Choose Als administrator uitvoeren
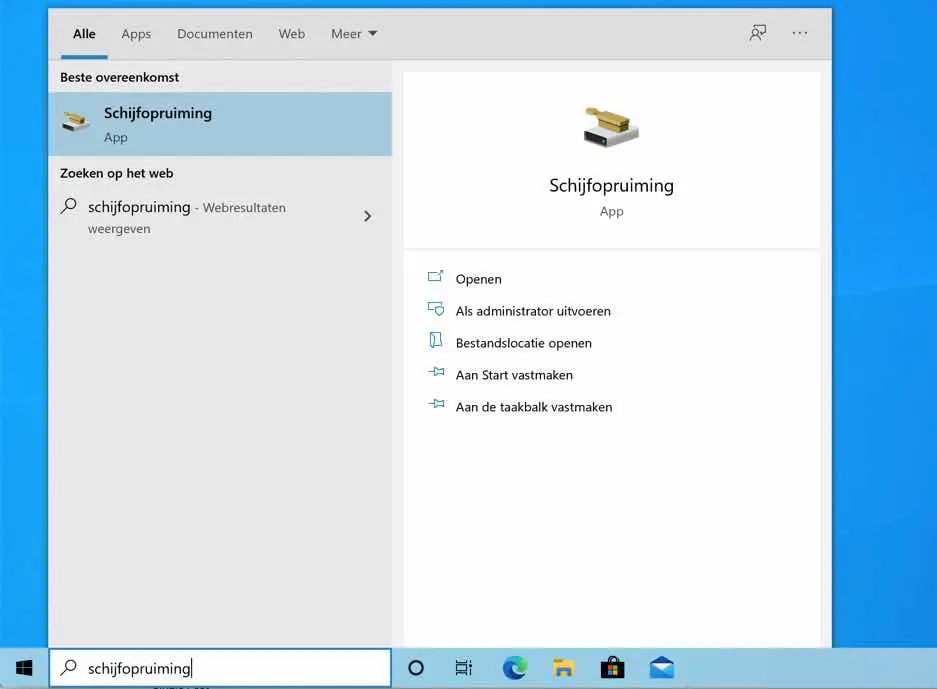The height and width of the screenshot is (689, 937). click(x=533, y=311)
